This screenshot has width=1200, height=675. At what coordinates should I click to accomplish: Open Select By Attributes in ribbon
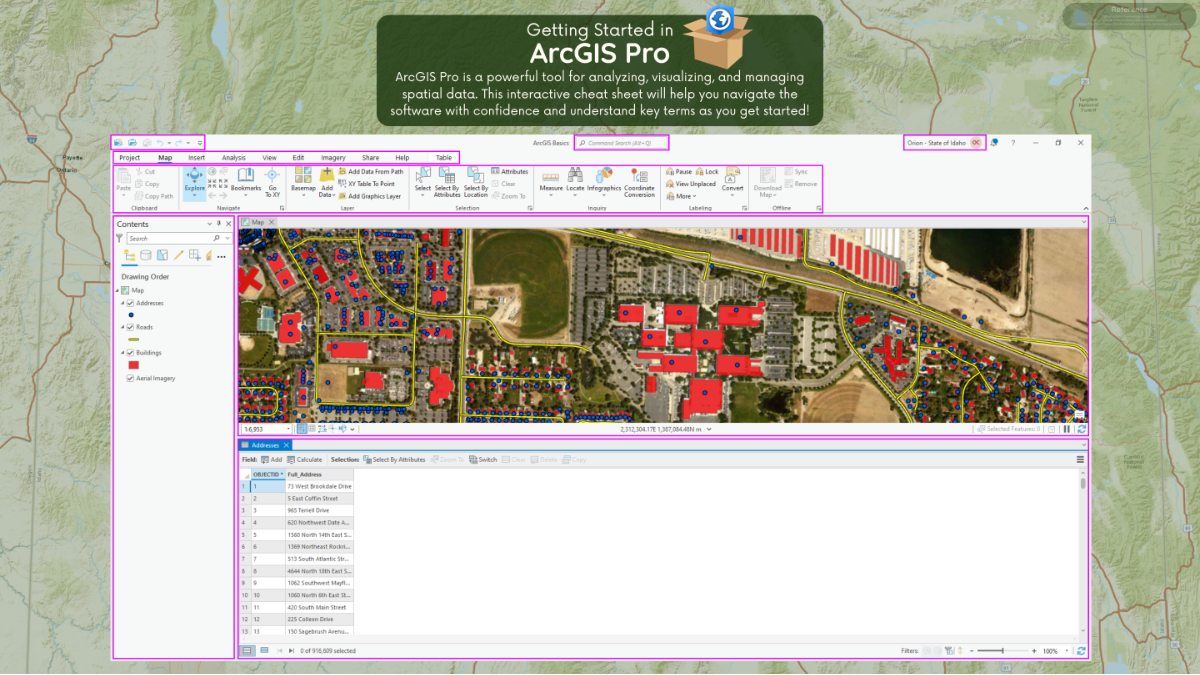pos(447,176)
